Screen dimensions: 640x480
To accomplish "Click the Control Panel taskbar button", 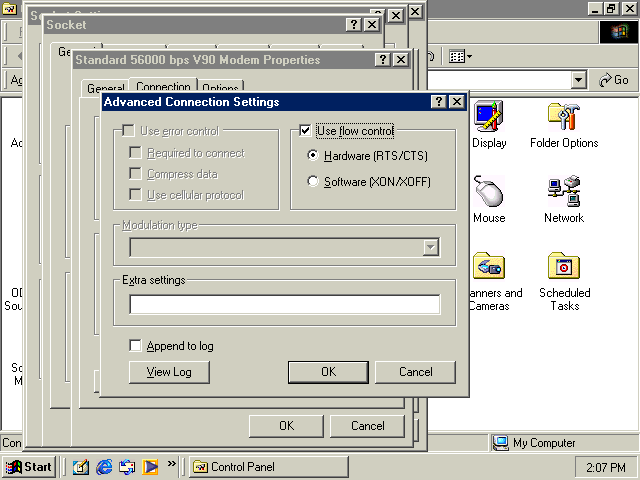I will tap(269, 467).
